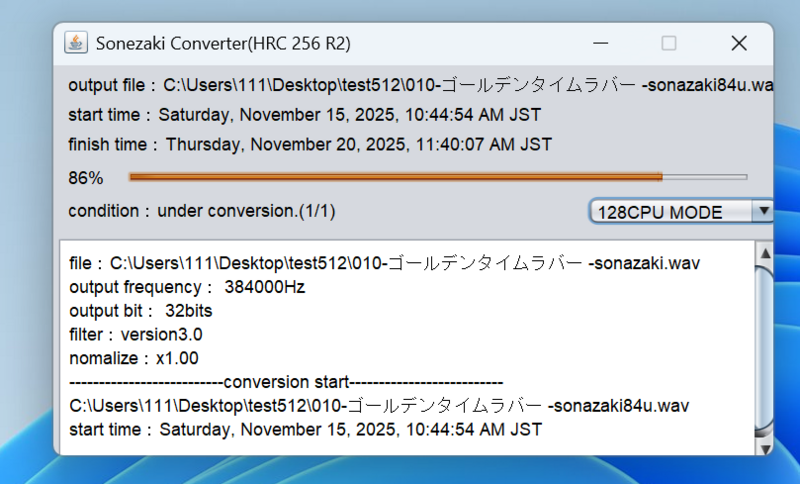This screenshot has width=800, height=484.
Task: Click the Sonezaki Converter title bar text
Action: coord(222,43)
